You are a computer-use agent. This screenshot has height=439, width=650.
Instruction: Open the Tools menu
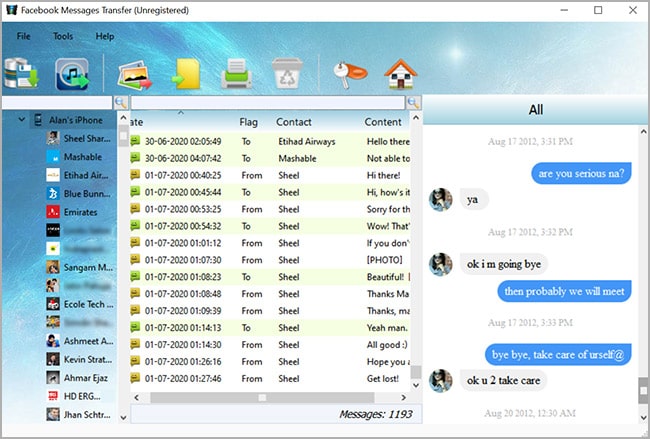pos(63,36)
